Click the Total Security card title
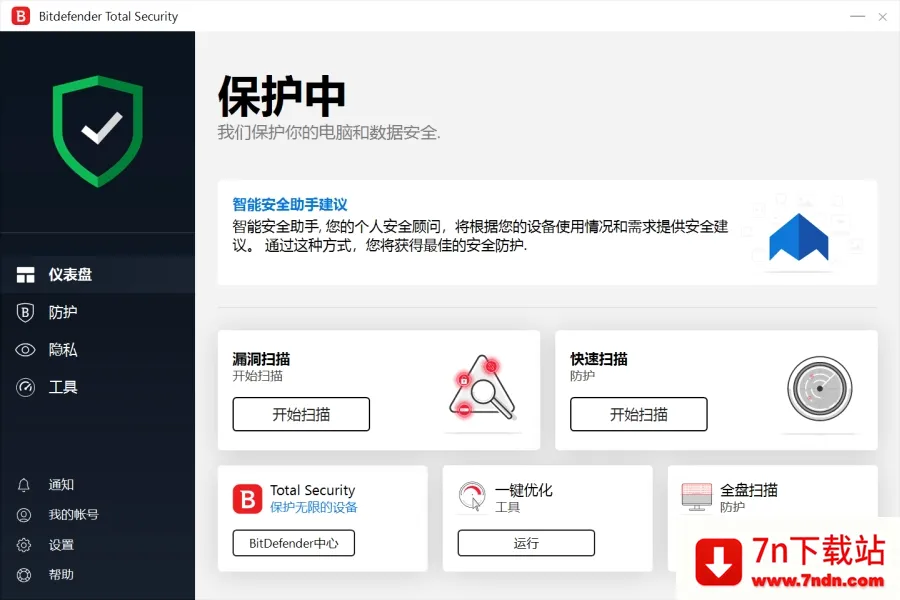Image resolution: width=900 pixels, height=600 pixels. (x=312, y=490)
